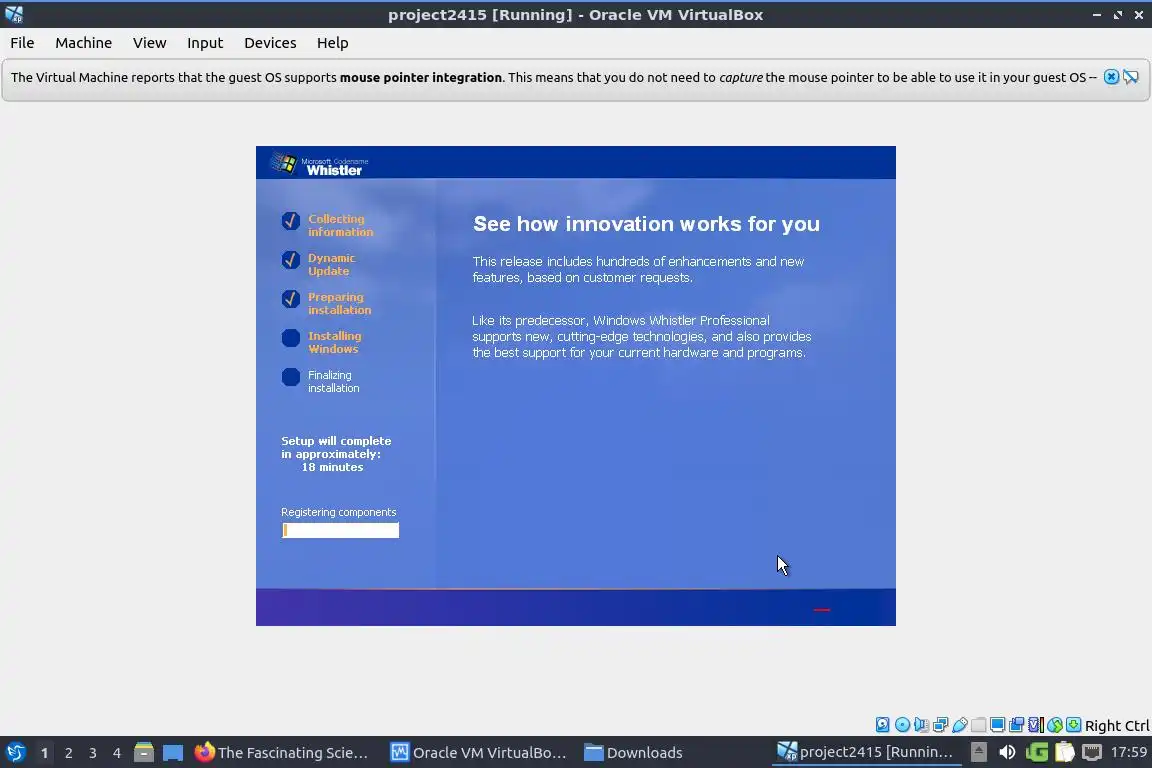The height and width of the screenshot is (768, 1152).
Task: Click the show desktop icon in taskbar
Action: tap(173, 752)
